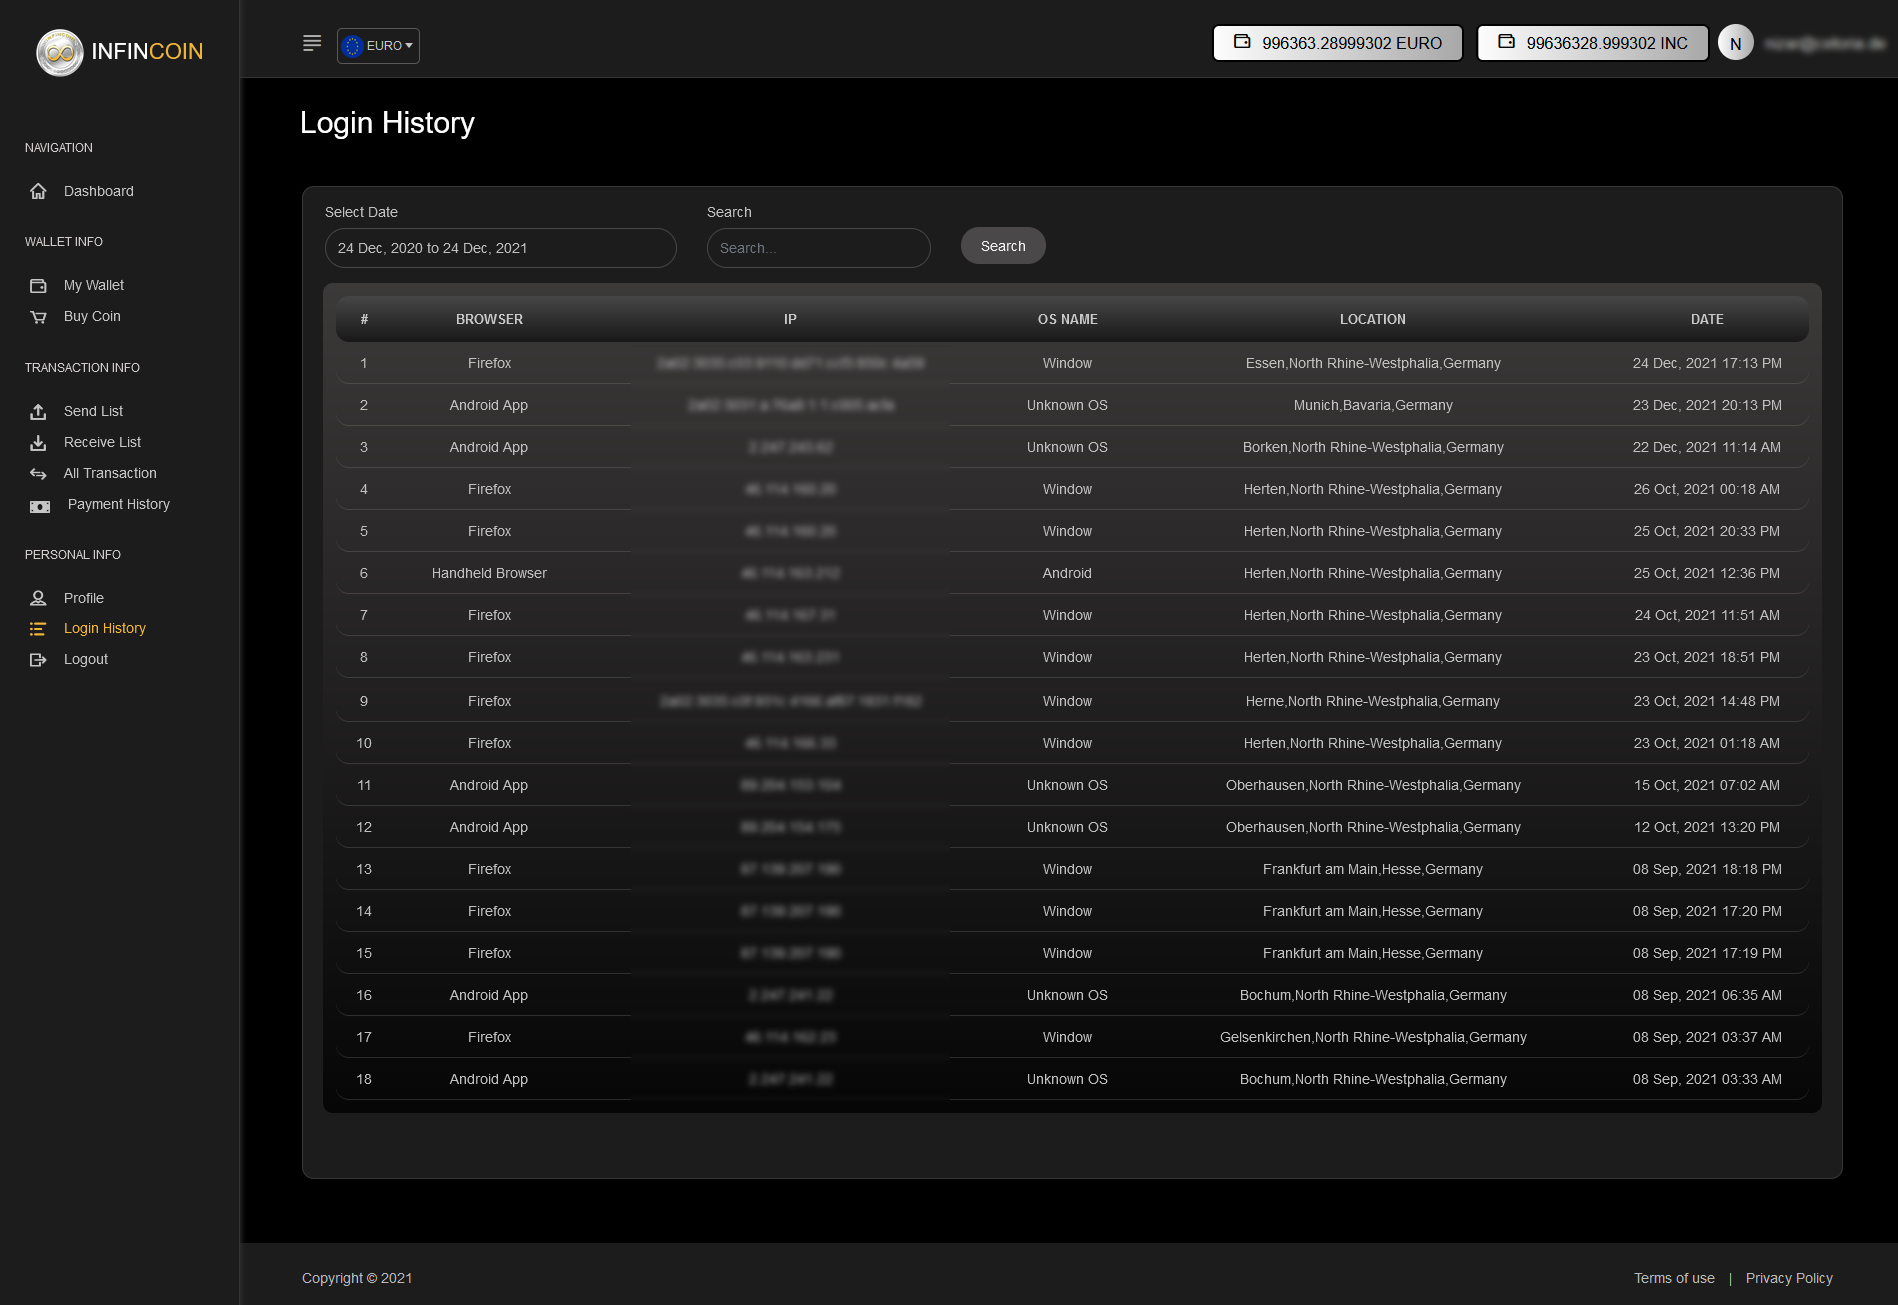1898x1305 pixels.
Task: Open the Select Date range picker
Action: [x=500, y=248]
